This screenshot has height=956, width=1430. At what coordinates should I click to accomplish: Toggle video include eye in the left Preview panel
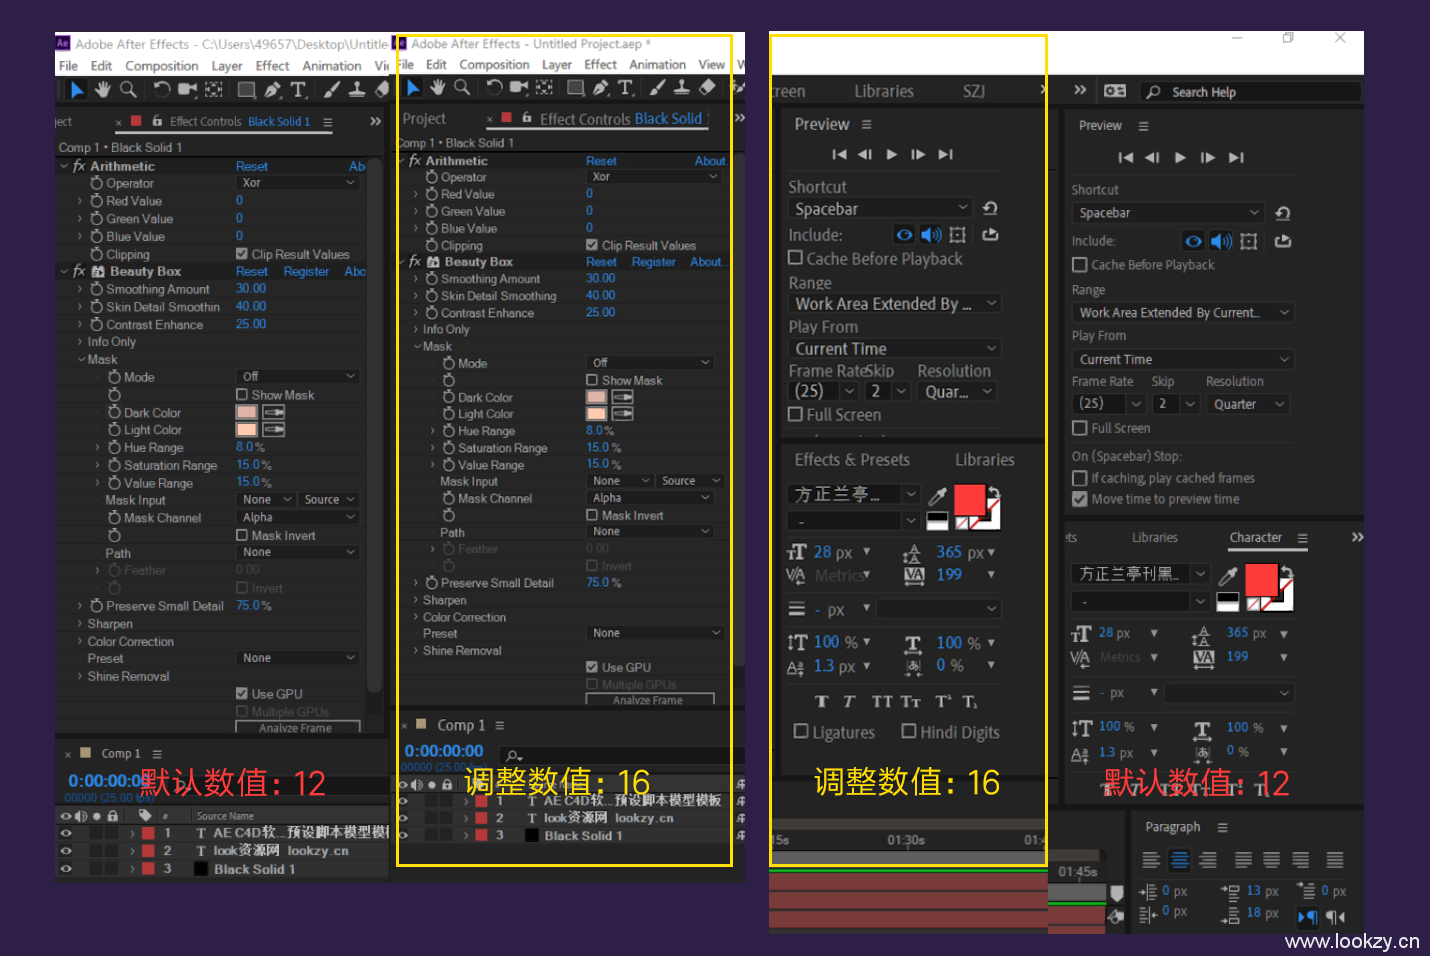click(904, 235)
